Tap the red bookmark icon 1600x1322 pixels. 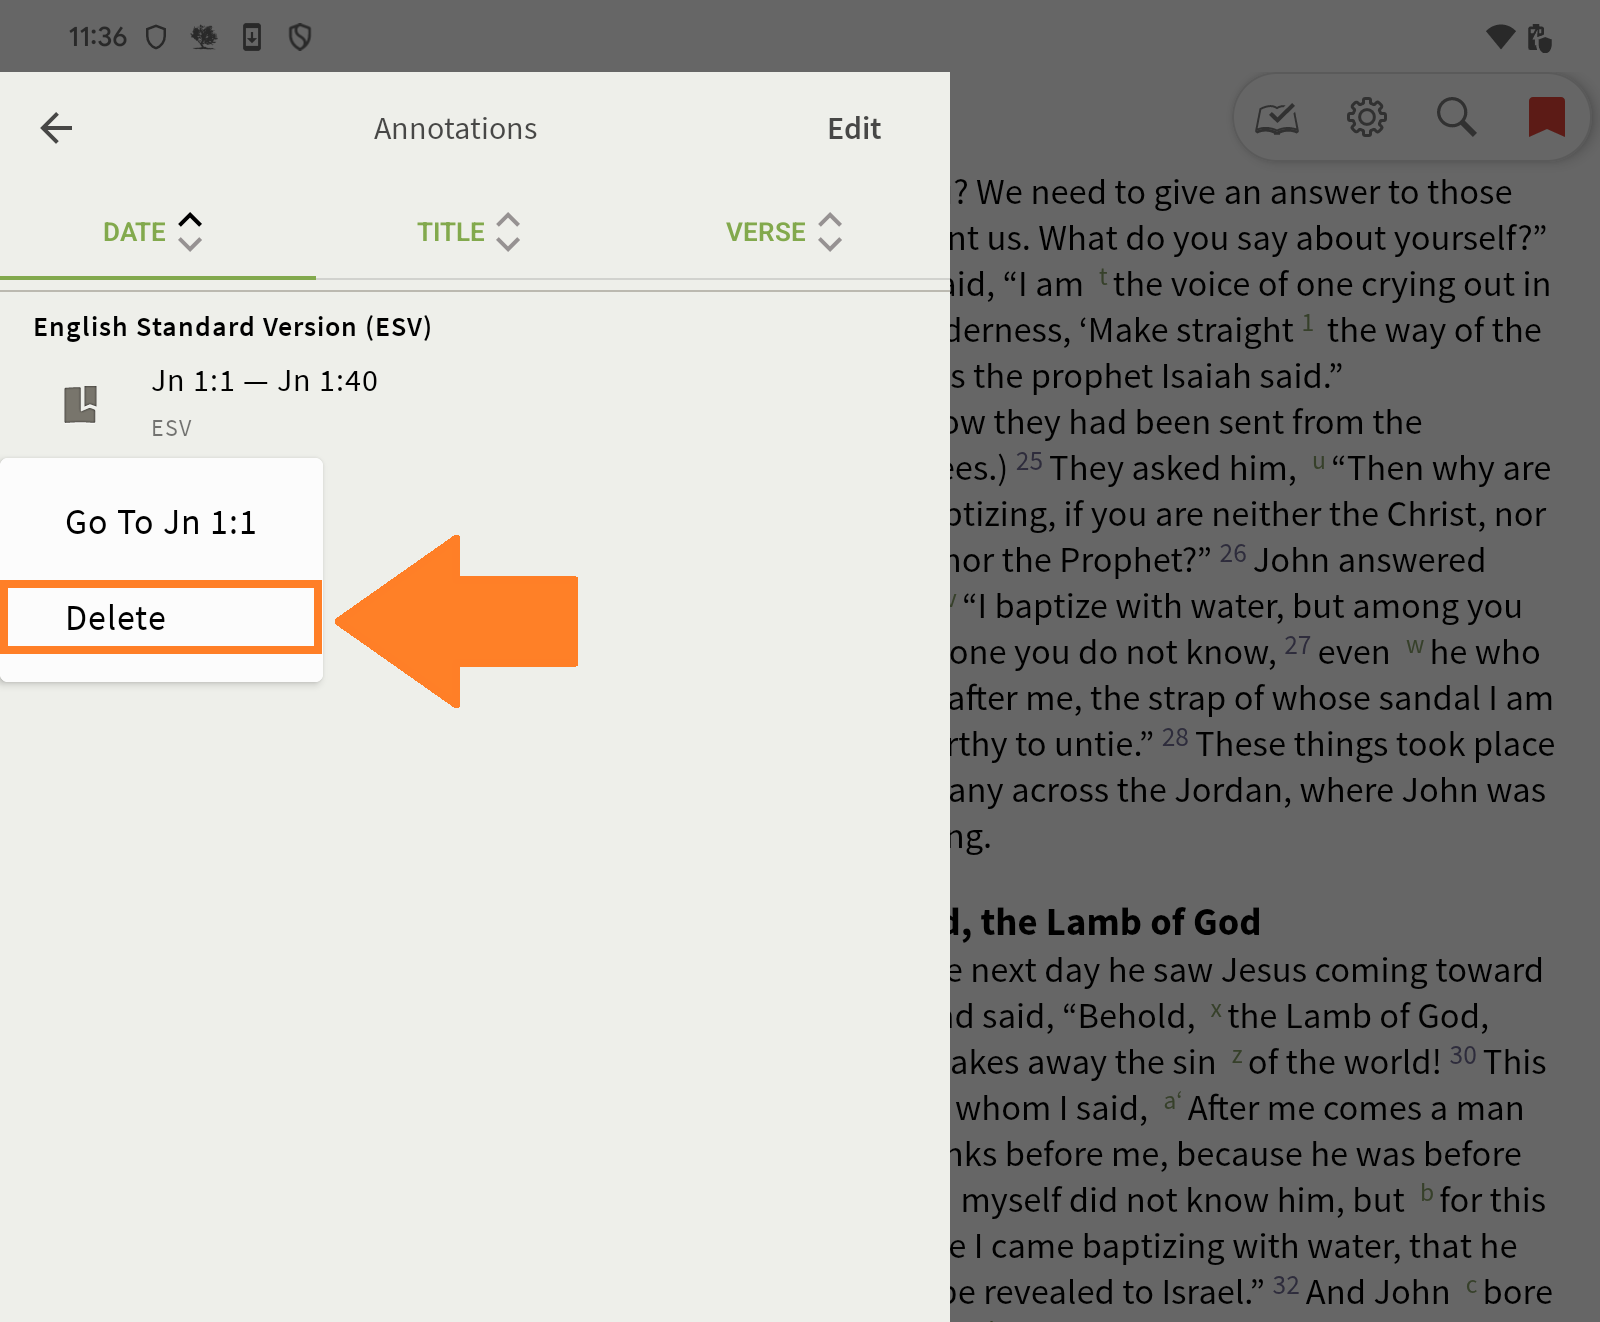click(1546, 118)
